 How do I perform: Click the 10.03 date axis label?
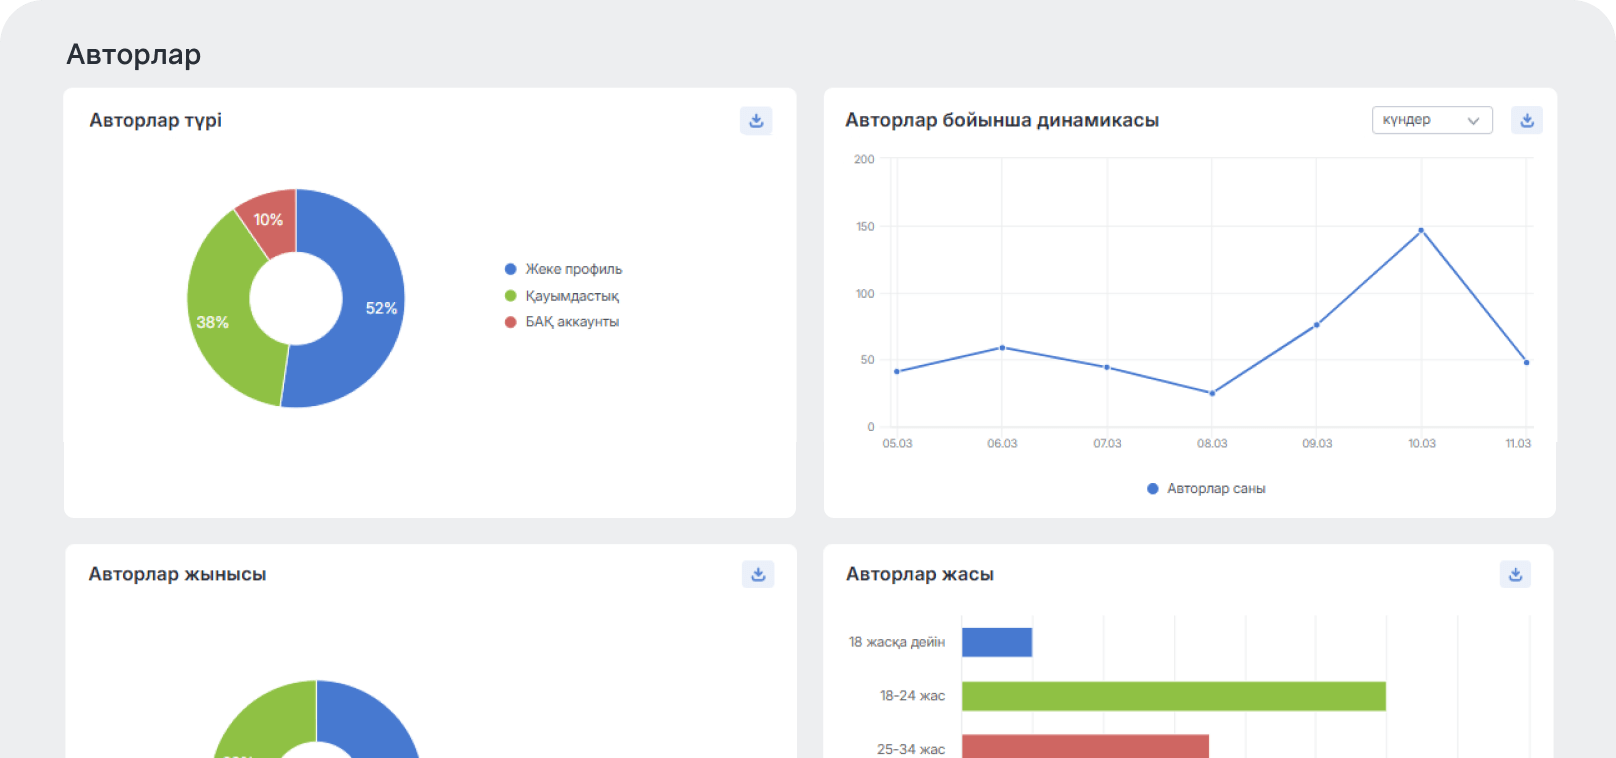(1422, 443)
